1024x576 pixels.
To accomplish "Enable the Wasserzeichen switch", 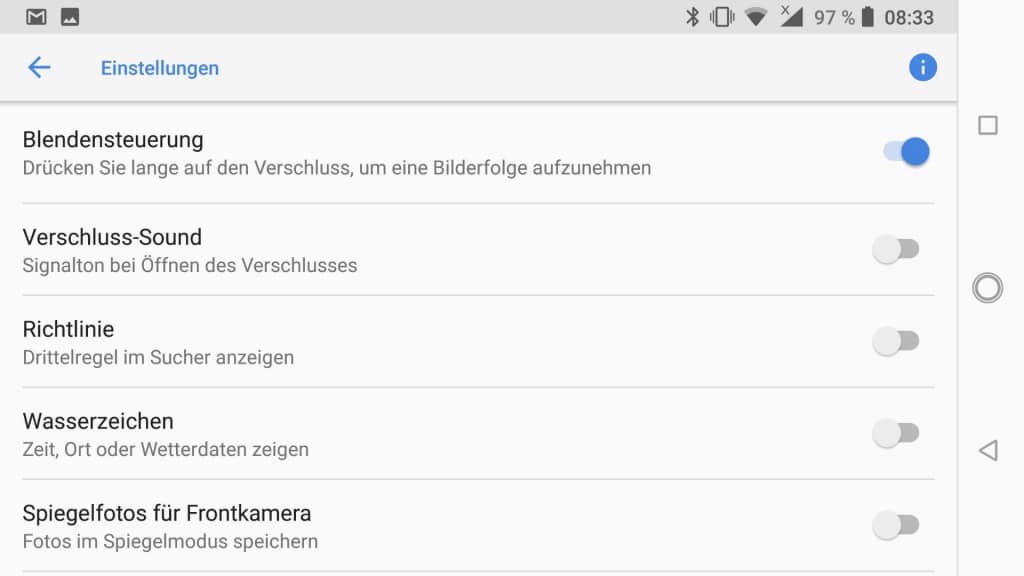I will pos(895,433).
